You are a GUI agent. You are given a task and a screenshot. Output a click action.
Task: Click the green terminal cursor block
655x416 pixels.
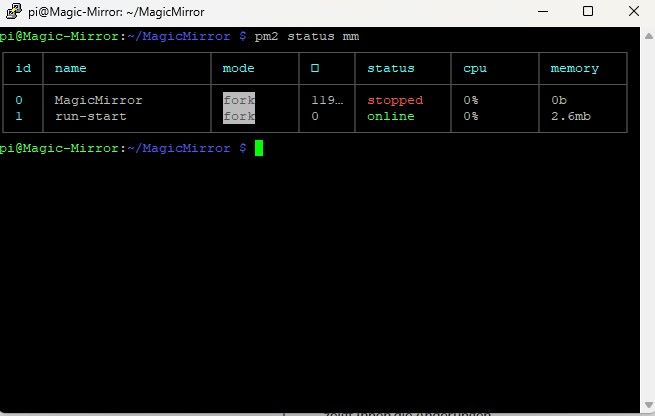click(x=258, y=148)
